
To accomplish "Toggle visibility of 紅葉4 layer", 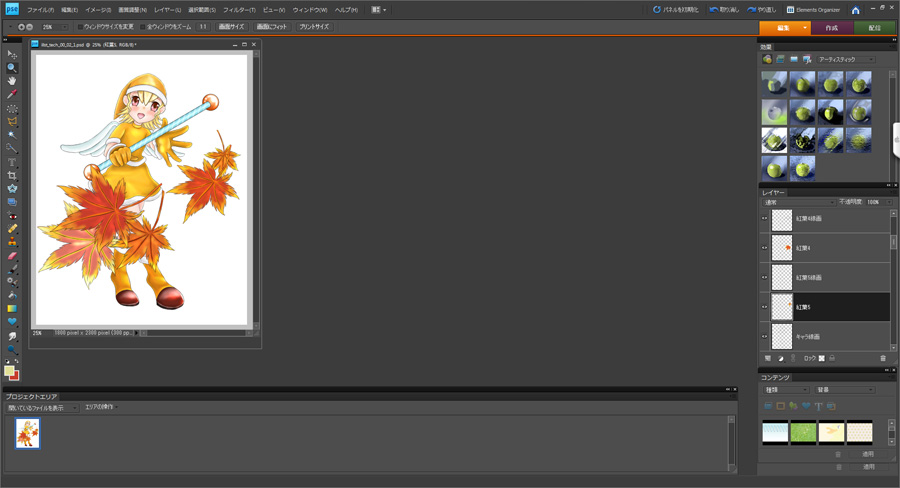I will click(764, 247).
